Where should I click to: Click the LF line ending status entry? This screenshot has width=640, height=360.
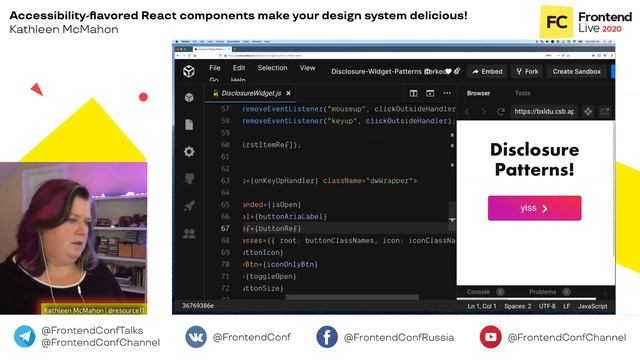567,306
